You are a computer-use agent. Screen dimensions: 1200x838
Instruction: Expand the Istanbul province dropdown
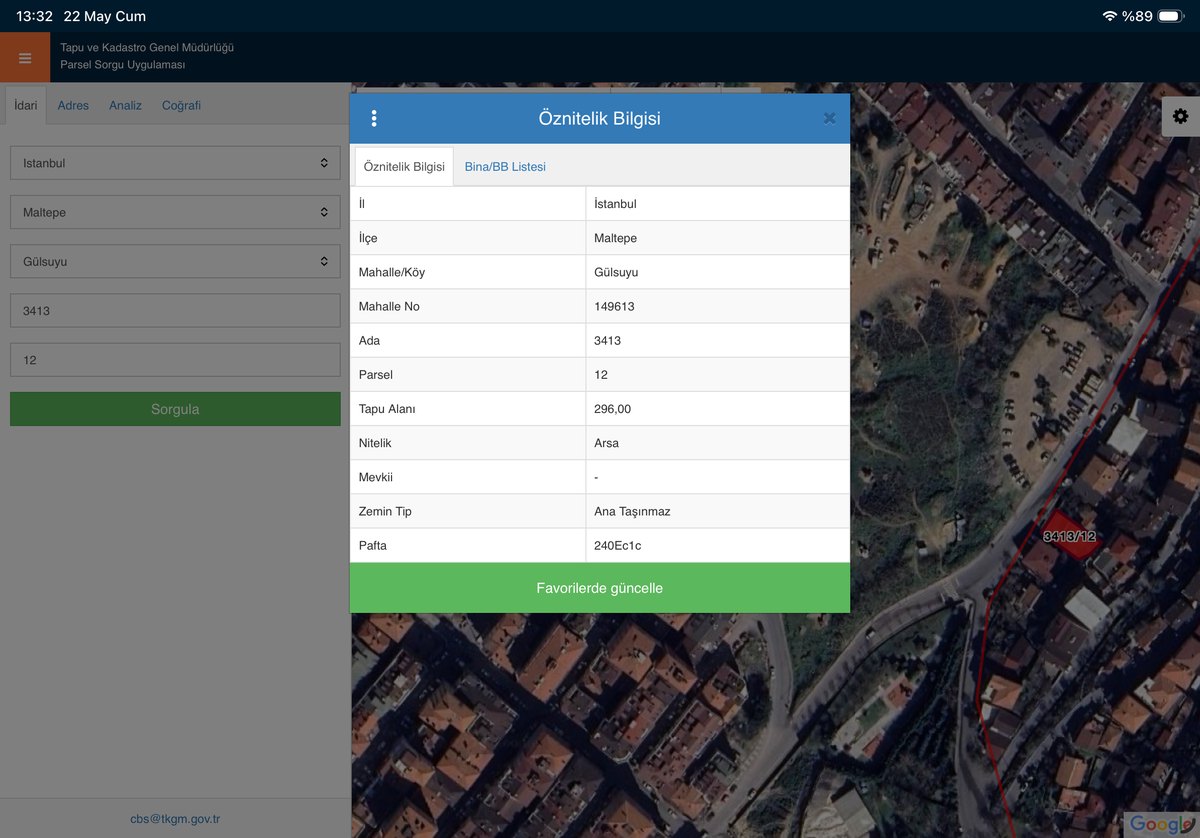175,163
